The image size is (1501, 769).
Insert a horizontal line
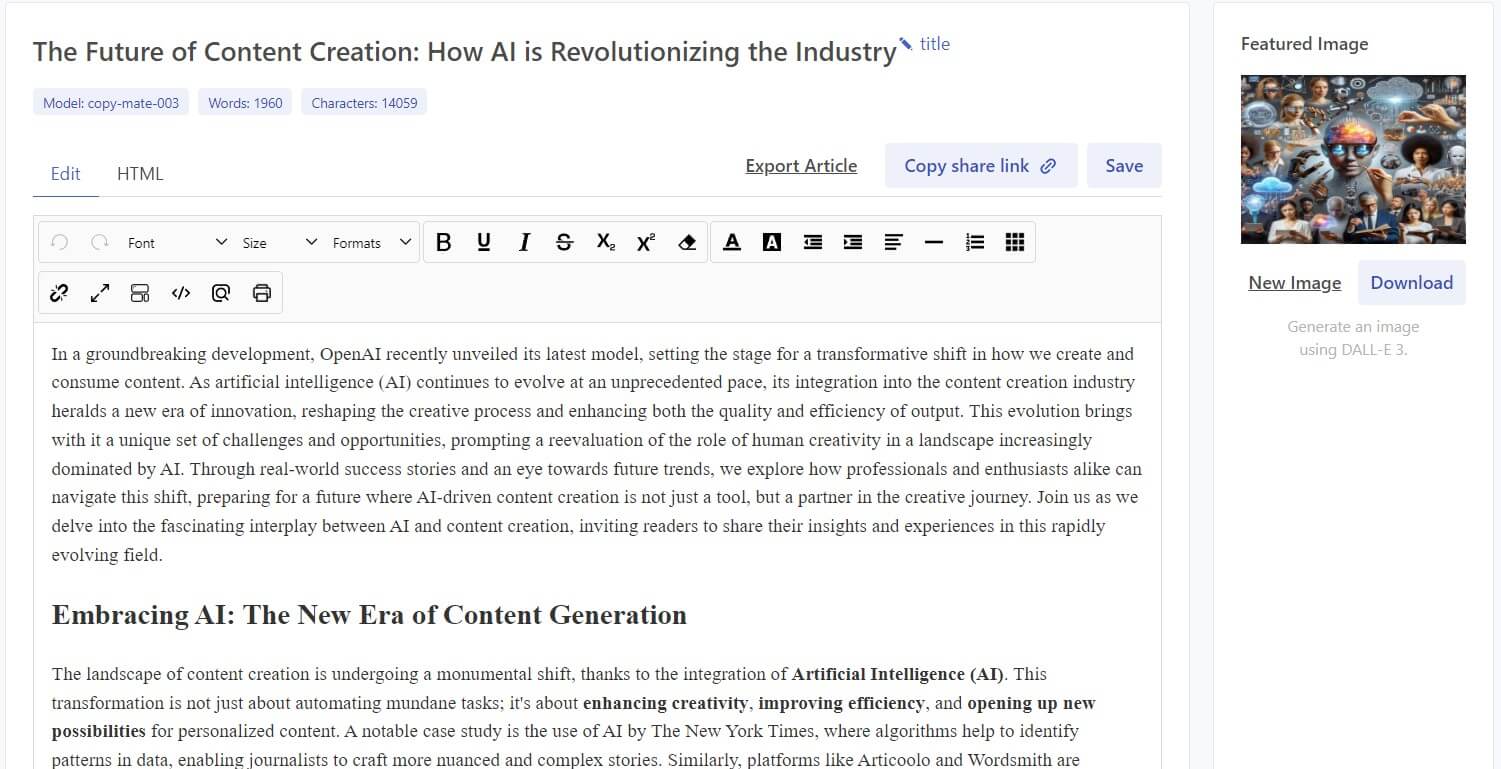pyautogui.click(x=934, y=242)
